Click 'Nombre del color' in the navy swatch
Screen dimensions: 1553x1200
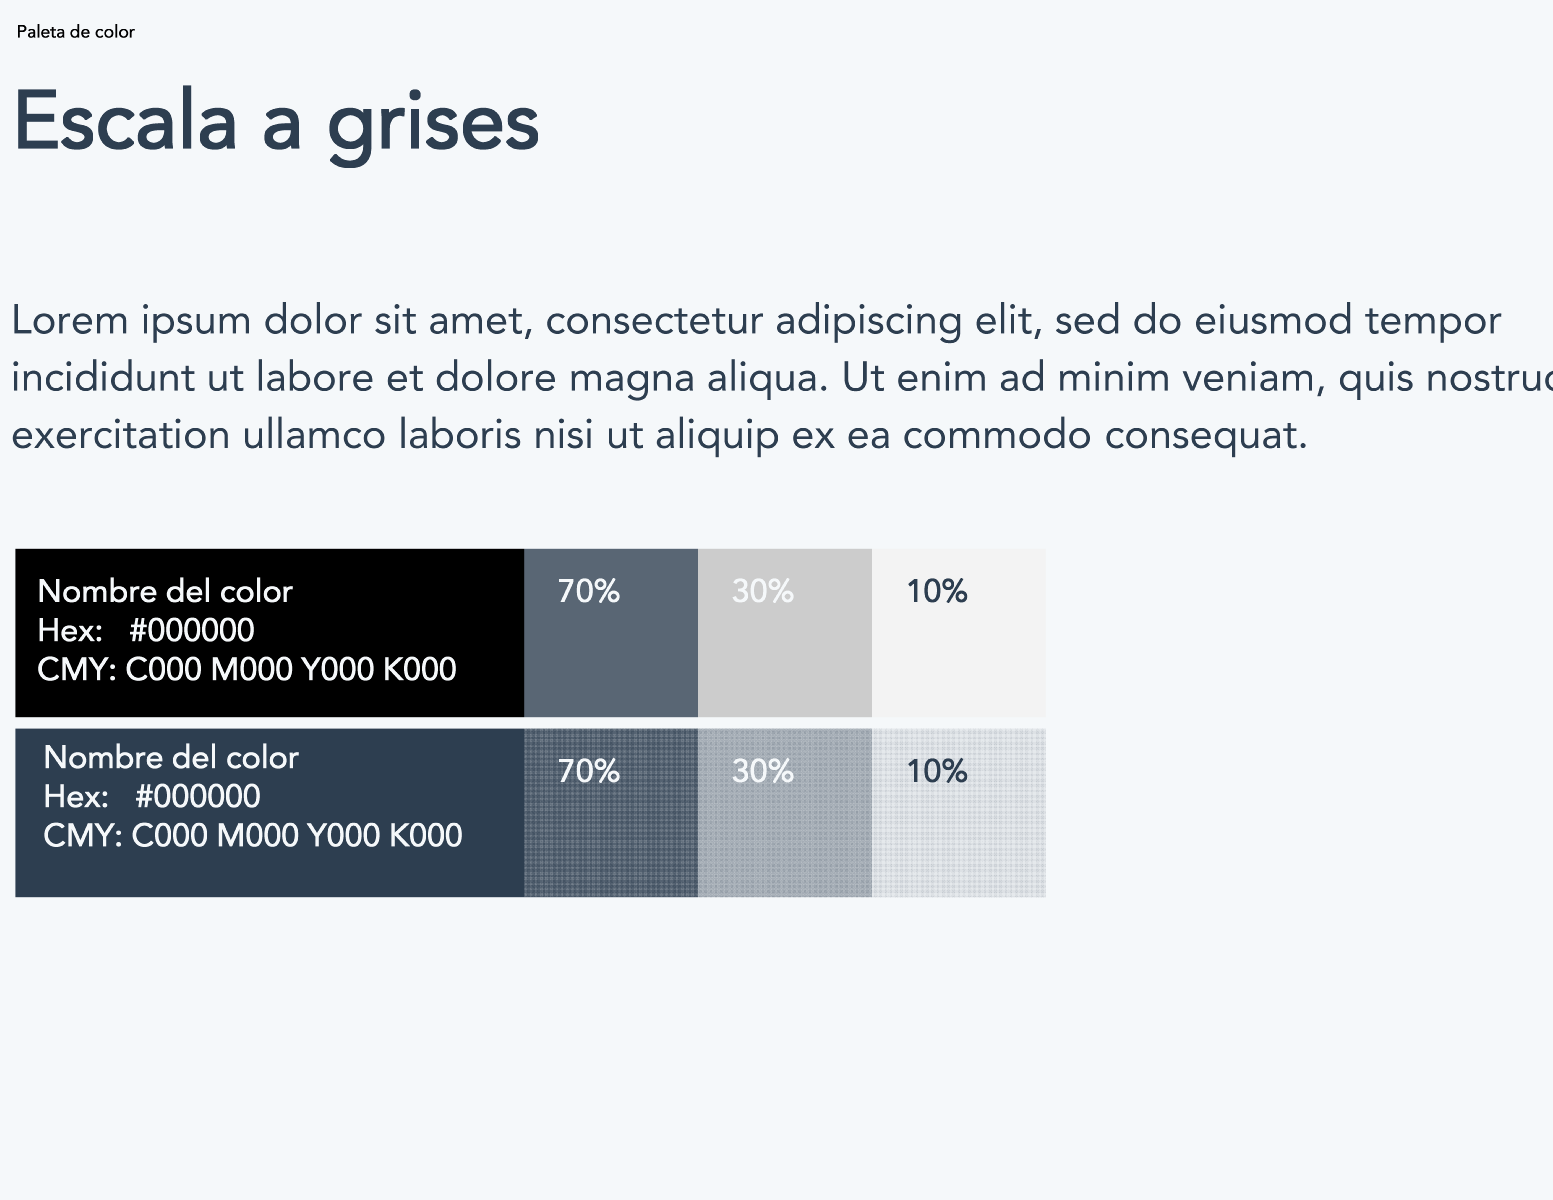[171, 757]
